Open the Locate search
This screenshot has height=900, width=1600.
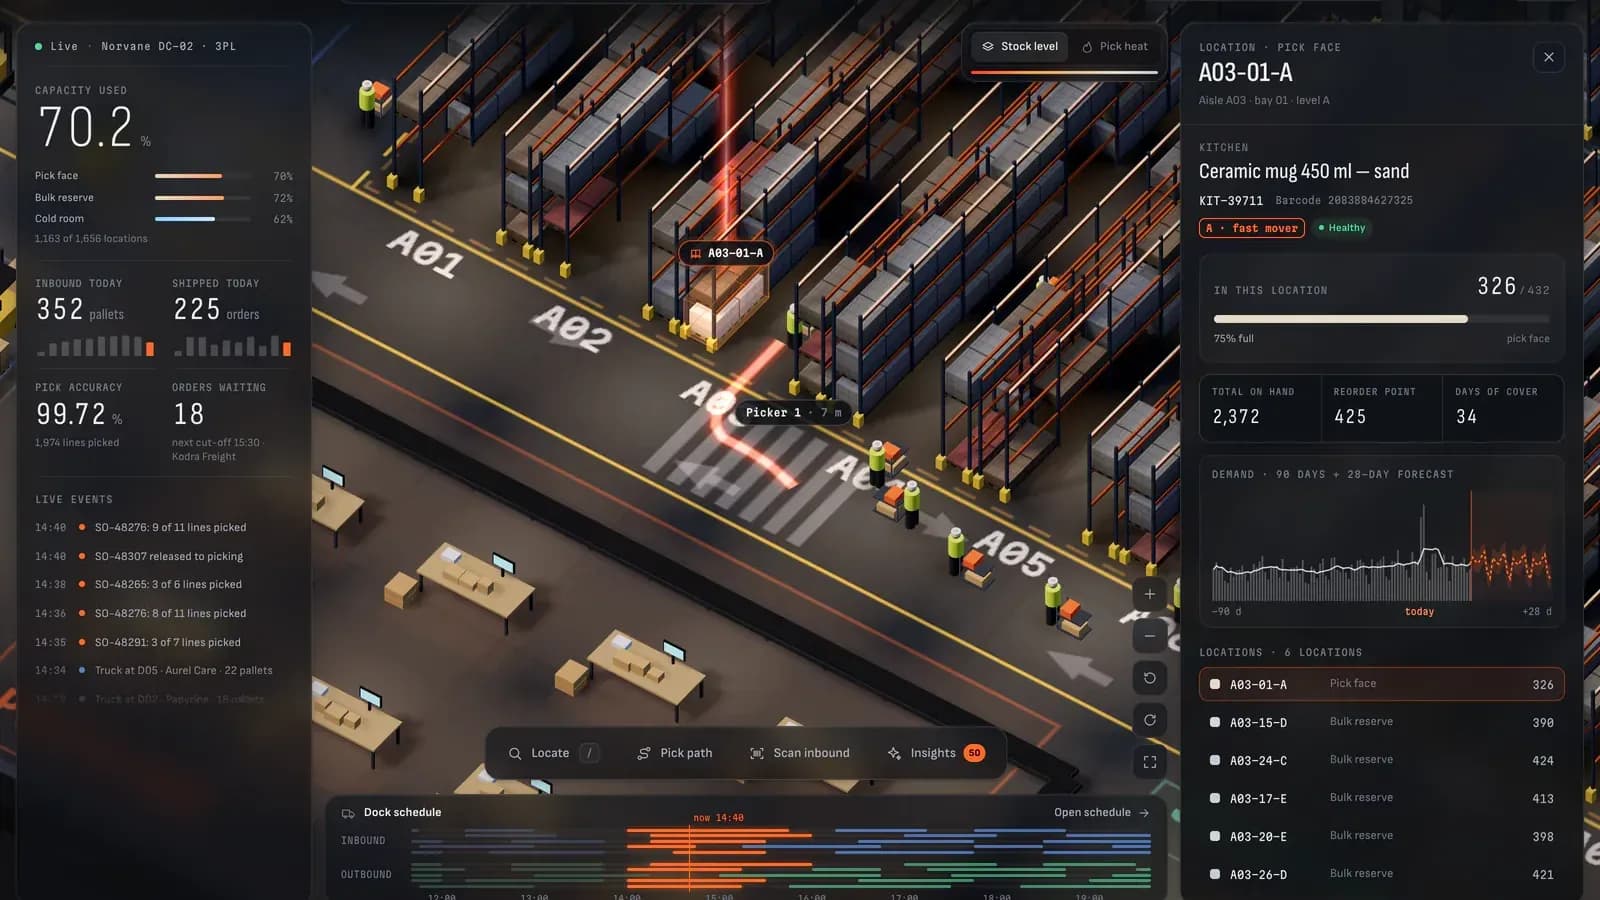(x=553, y=753)
